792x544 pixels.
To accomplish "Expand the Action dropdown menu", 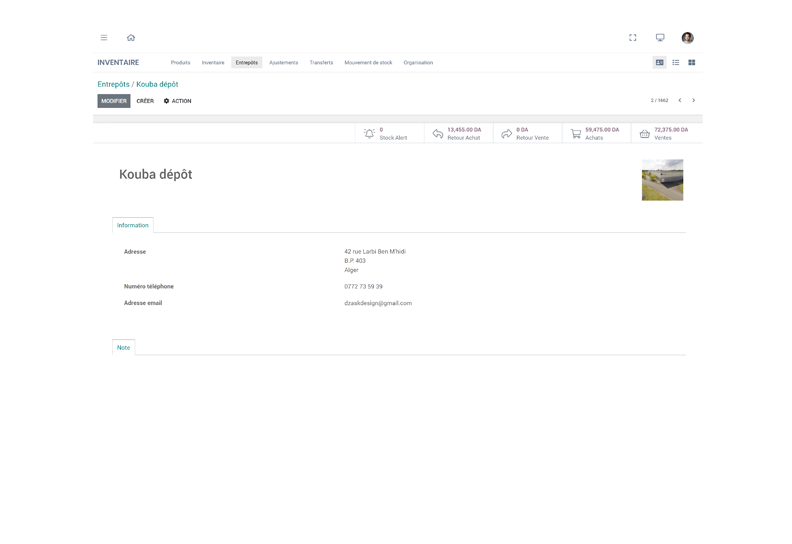I will pyautogui.click(x=178, y=101).
